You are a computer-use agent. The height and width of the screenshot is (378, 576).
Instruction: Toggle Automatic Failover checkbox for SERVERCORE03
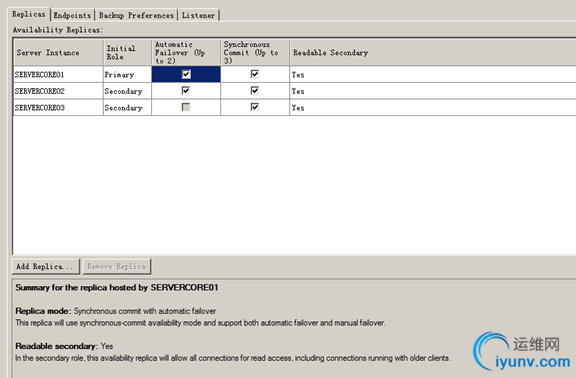[x=186, y=107]
